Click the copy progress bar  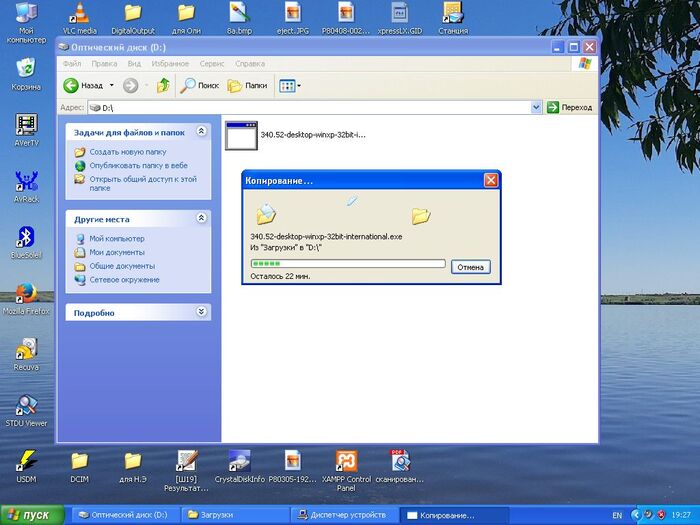pyautogui.click(x=347, y=264)
